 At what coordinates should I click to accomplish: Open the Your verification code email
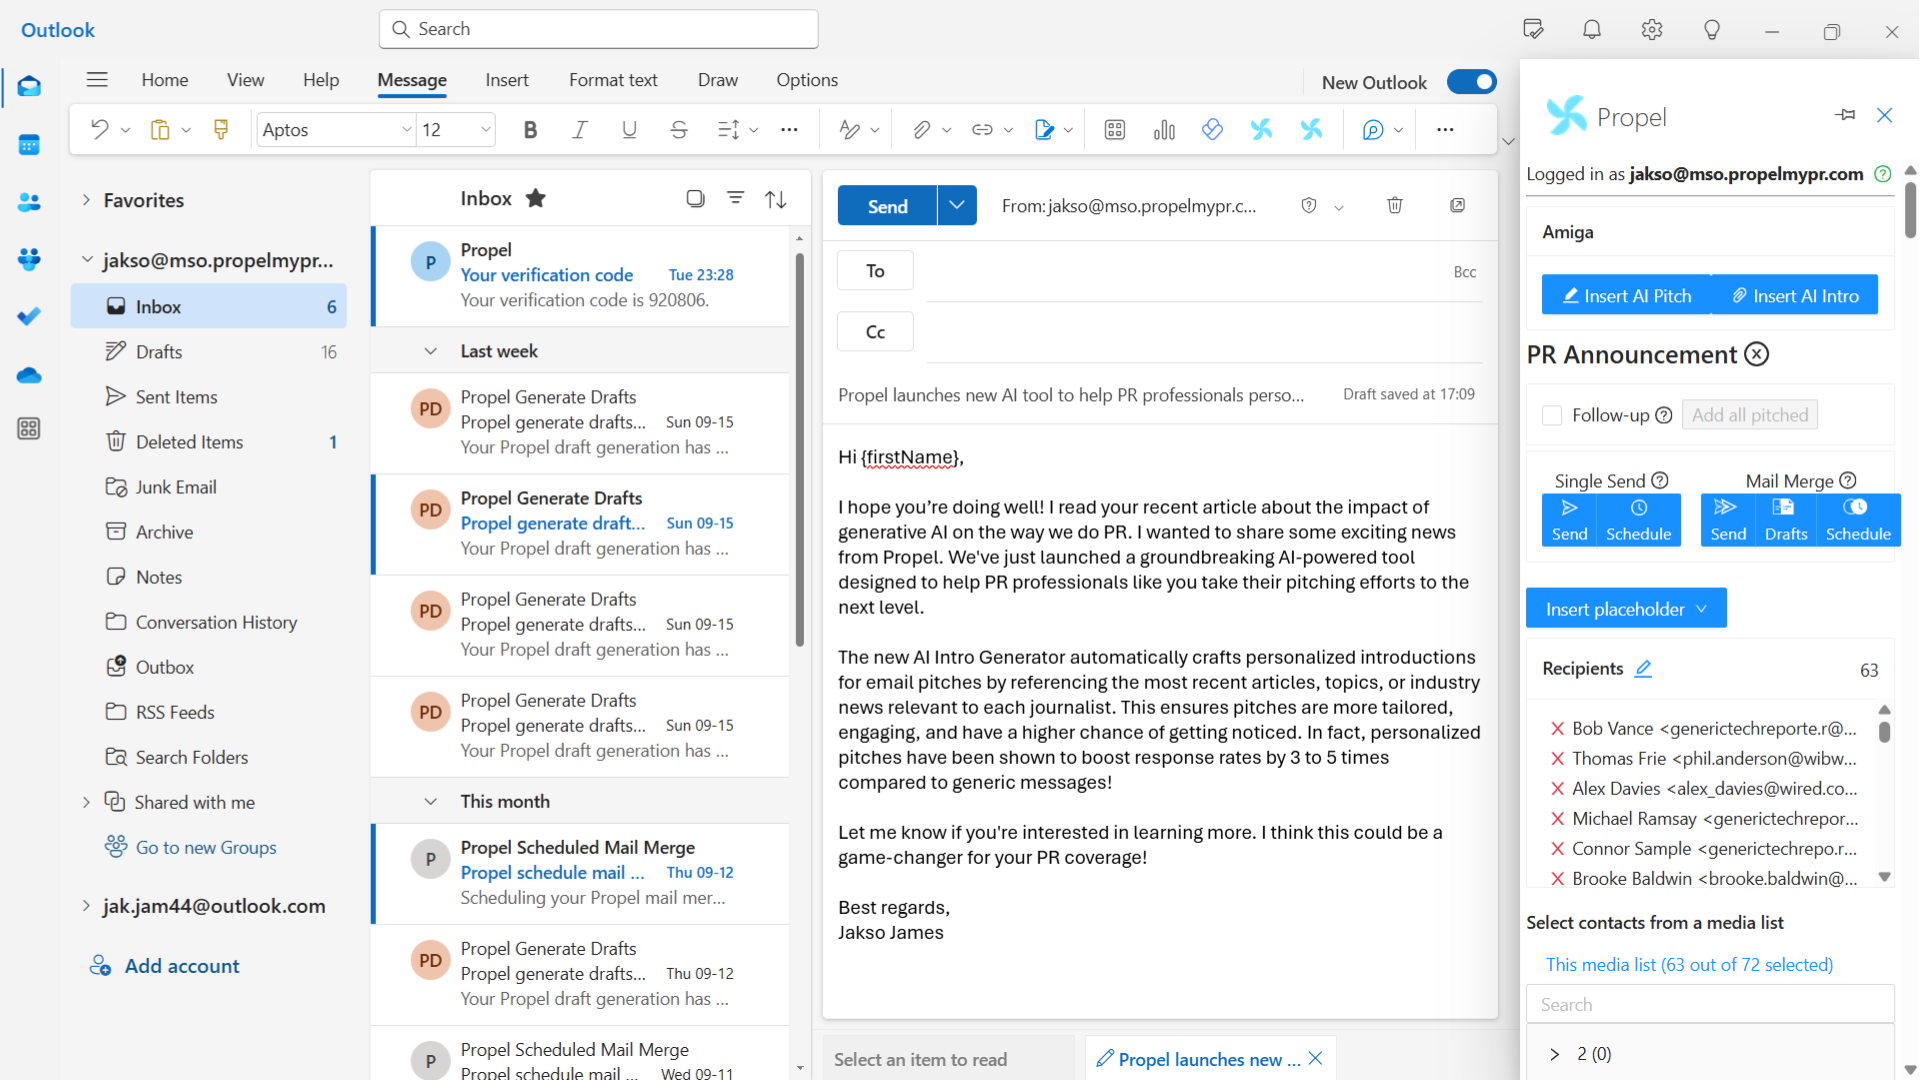pos(580,275)
